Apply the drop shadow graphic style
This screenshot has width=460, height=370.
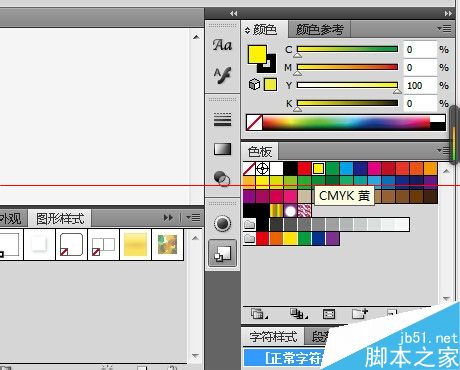coord(39,245)
